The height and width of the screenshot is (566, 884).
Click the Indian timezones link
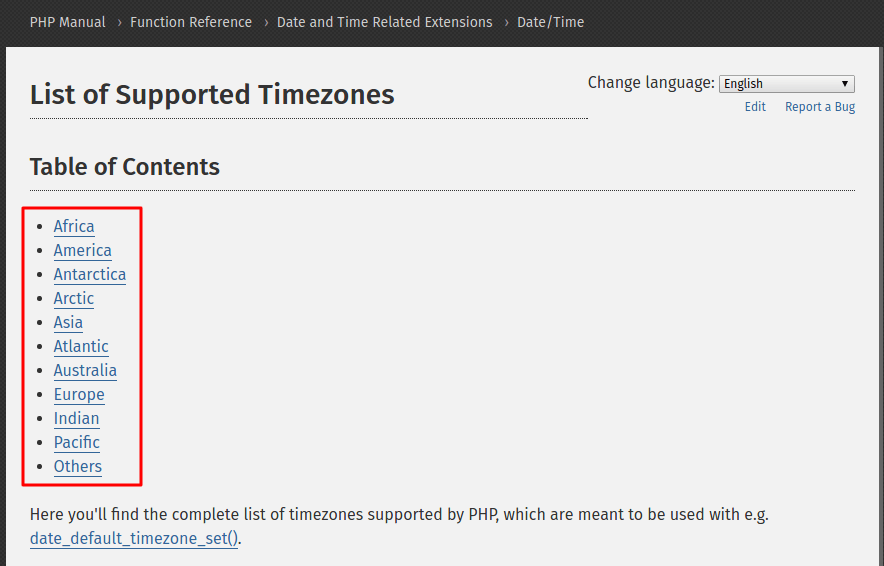pyautogui.click(x=77, y=419)
